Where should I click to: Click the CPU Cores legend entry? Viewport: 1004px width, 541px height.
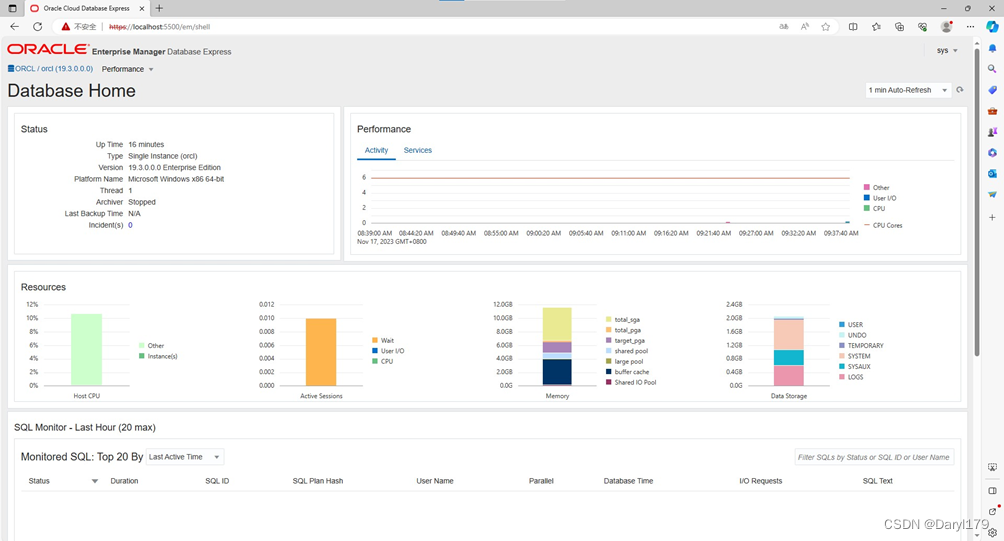click(x=883, y=225)
